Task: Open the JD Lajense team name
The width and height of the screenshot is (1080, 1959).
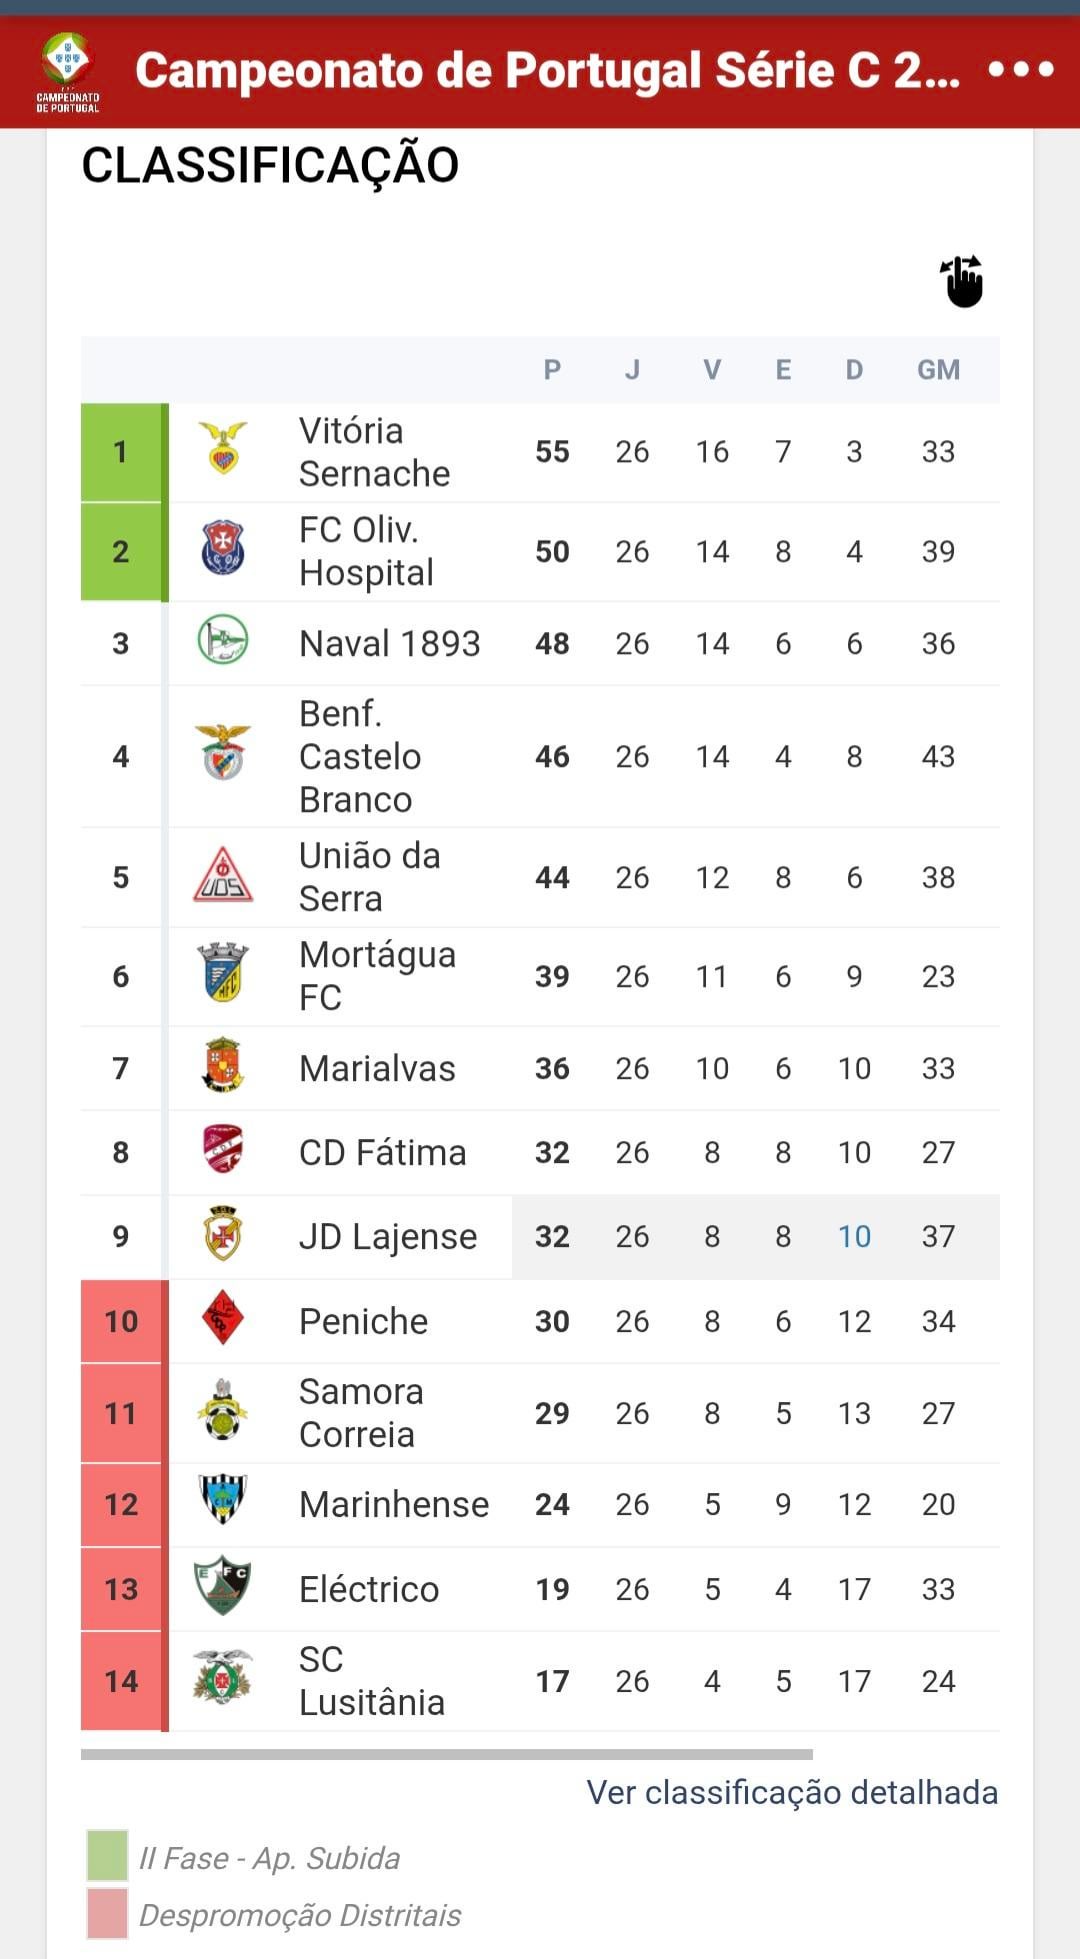Action: [x=388, y=1237]
